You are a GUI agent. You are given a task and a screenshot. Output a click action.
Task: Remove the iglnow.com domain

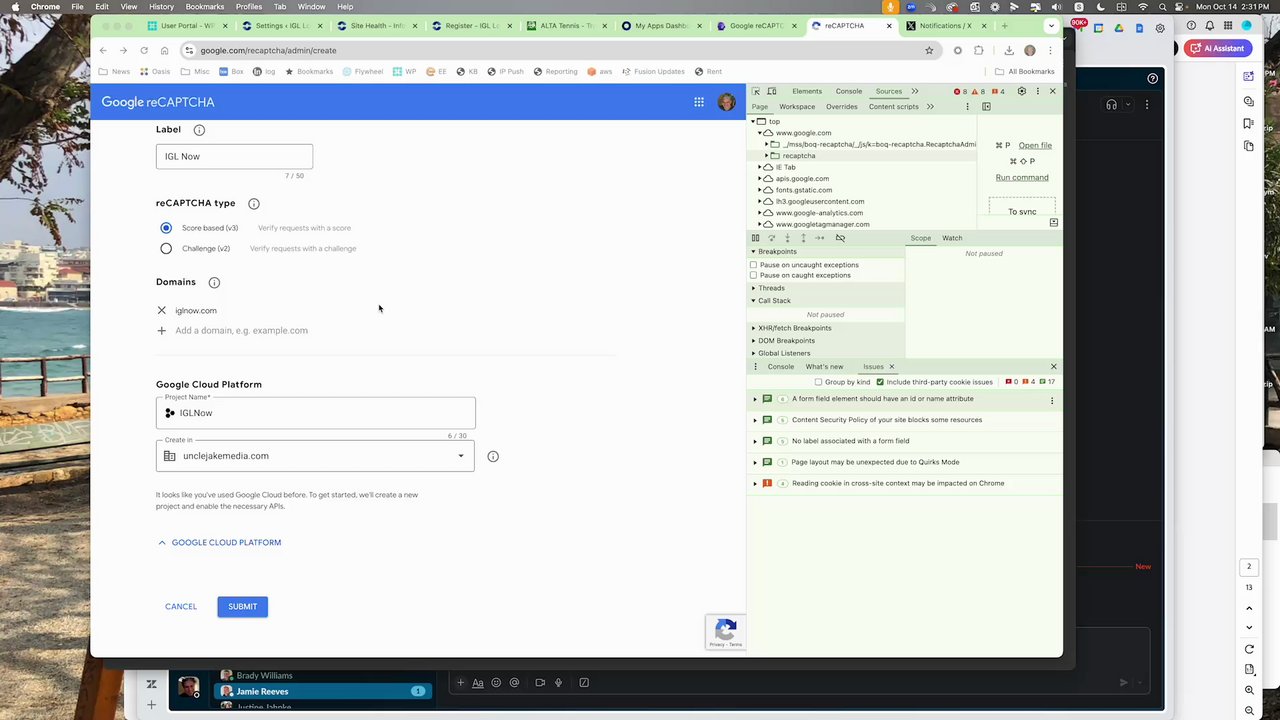click(162, 310)
